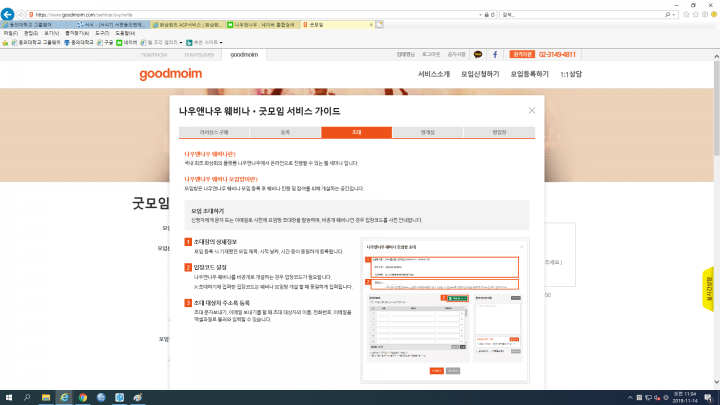Click the 로그아웃 link
Viewport: 720px width, 405px height.
(431, 55)
